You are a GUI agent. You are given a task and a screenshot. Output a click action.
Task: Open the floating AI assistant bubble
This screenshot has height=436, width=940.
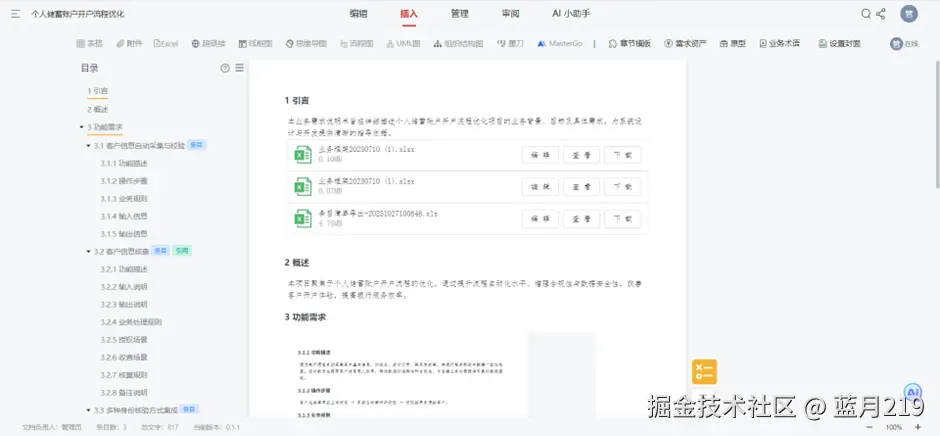coord(912,393)
